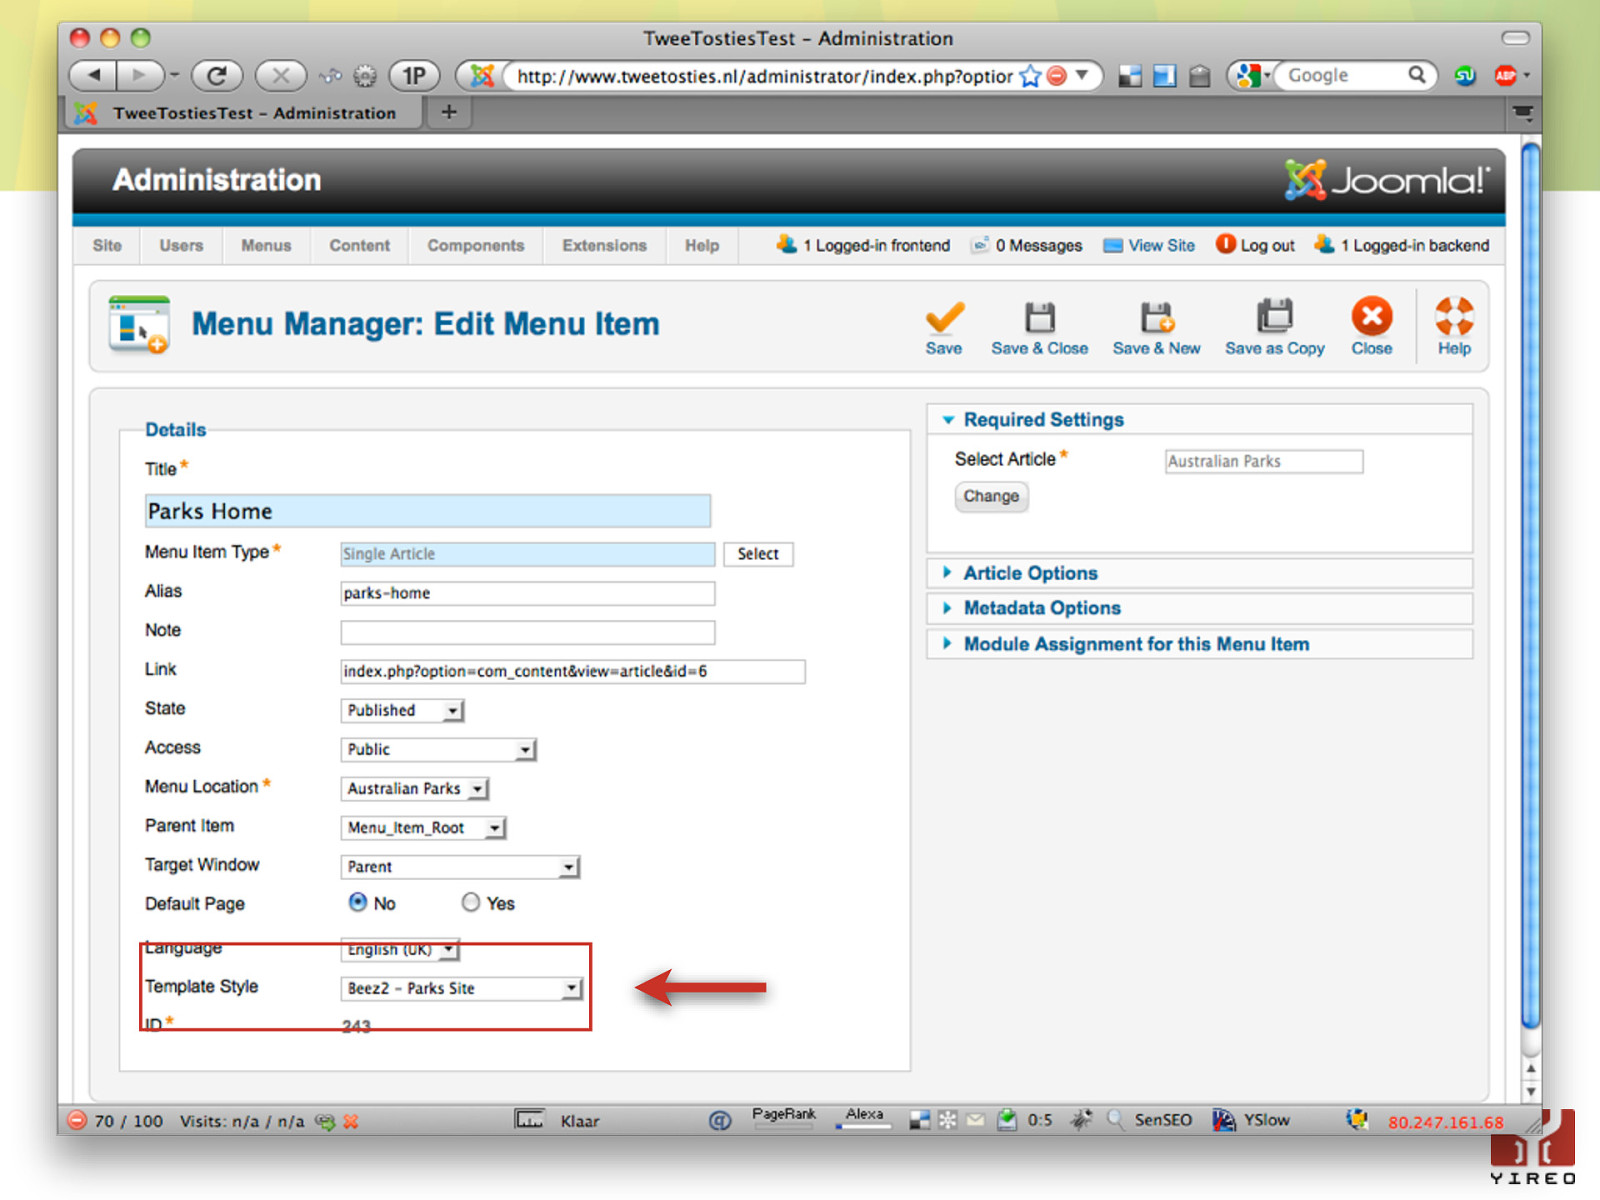This screenshot has width=1600, height=1200.
Task: Click the Save checkmark icon
Action: tap(944, 318)
